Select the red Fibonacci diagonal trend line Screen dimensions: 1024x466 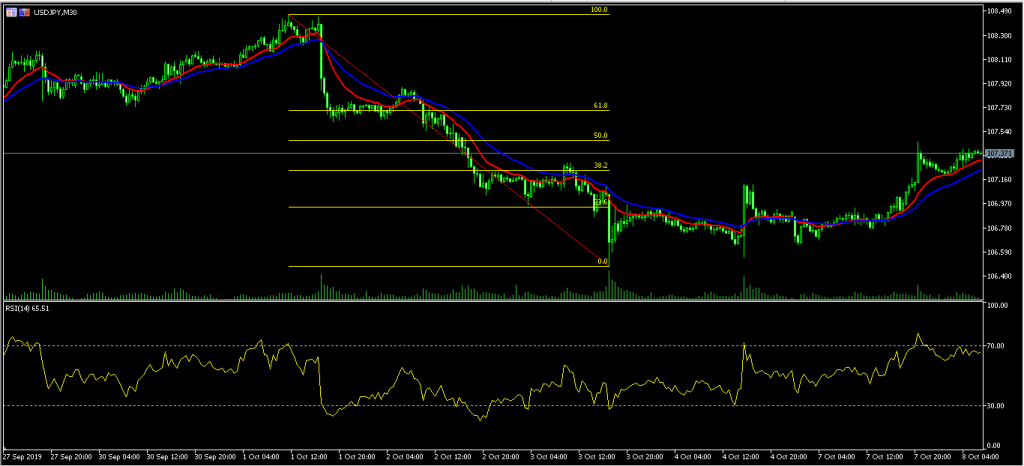450,142
